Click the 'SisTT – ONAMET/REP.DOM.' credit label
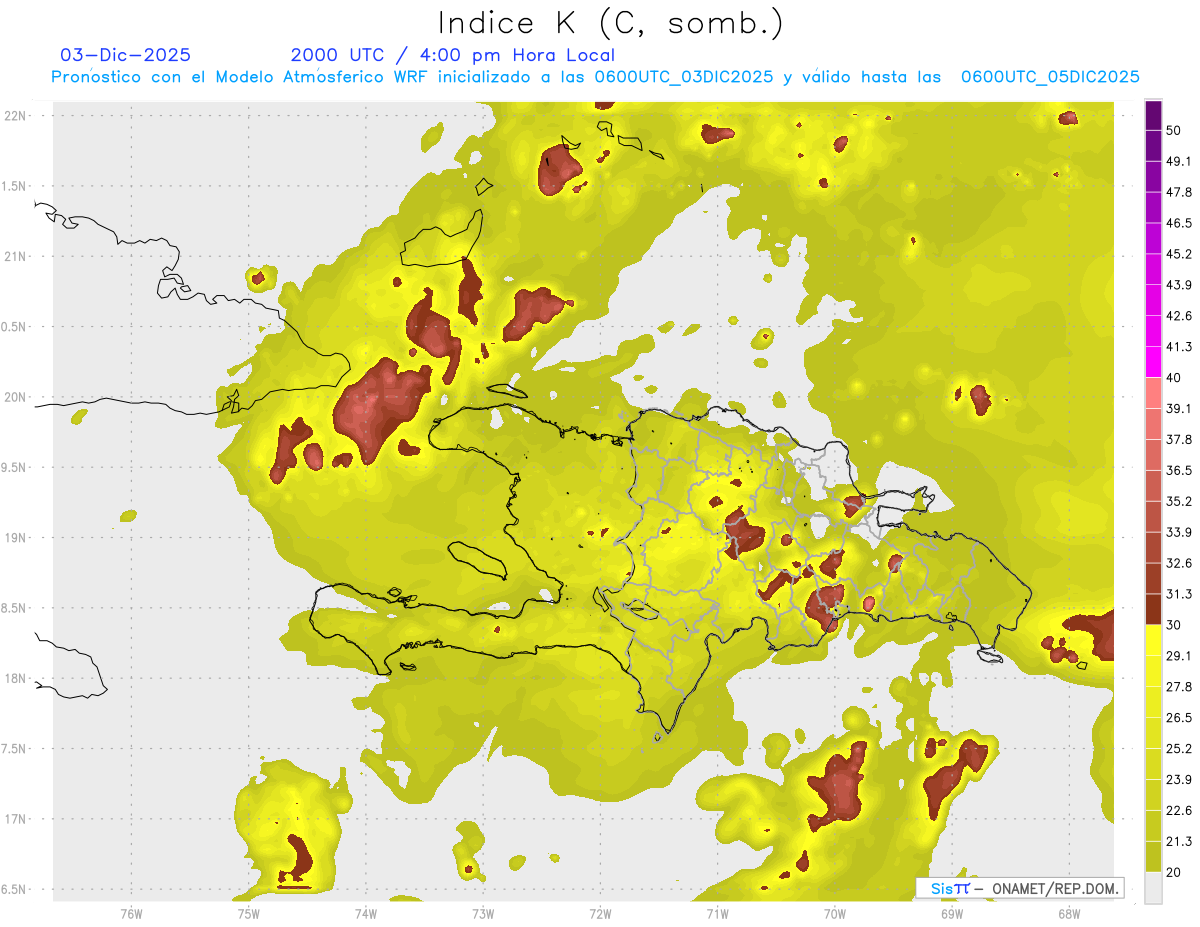This screenshot has height=927, width=1200. tap(1020, 888)
